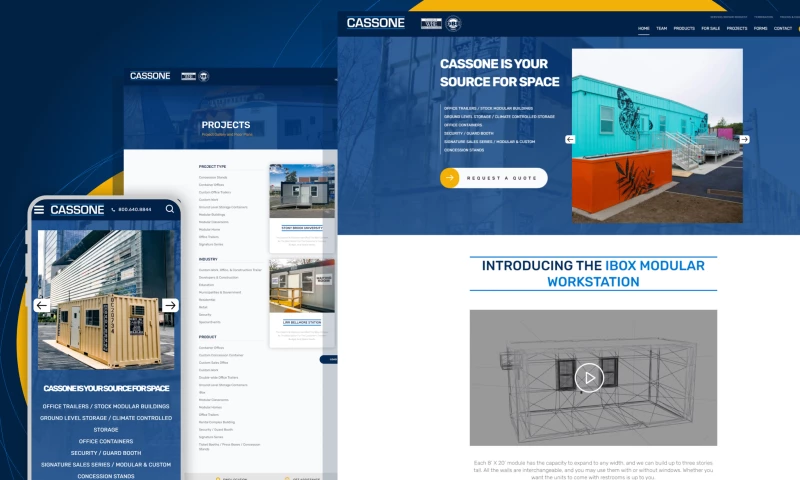This screenshot has width=800, height=480.
Task: Click 'Office Containers' in the mobile mockup list
Action: 106,441
